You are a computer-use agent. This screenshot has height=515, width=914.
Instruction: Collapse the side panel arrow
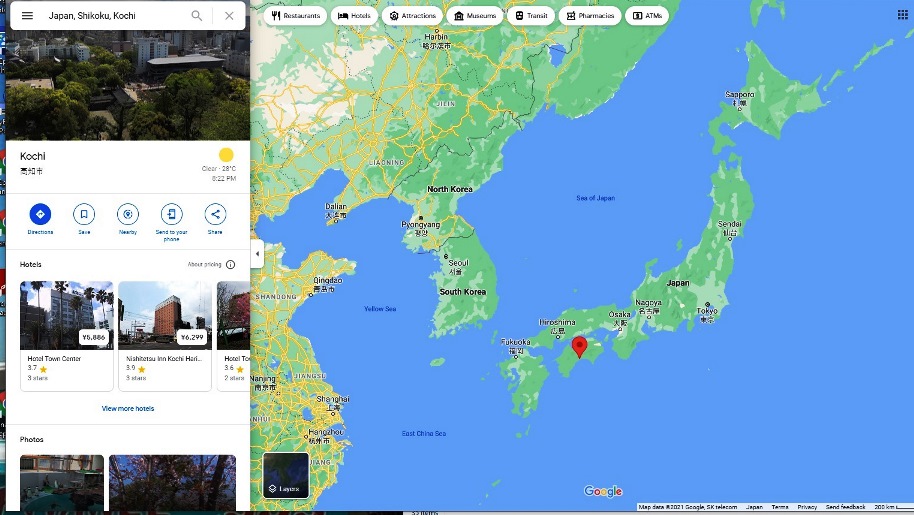click(257, 254)
